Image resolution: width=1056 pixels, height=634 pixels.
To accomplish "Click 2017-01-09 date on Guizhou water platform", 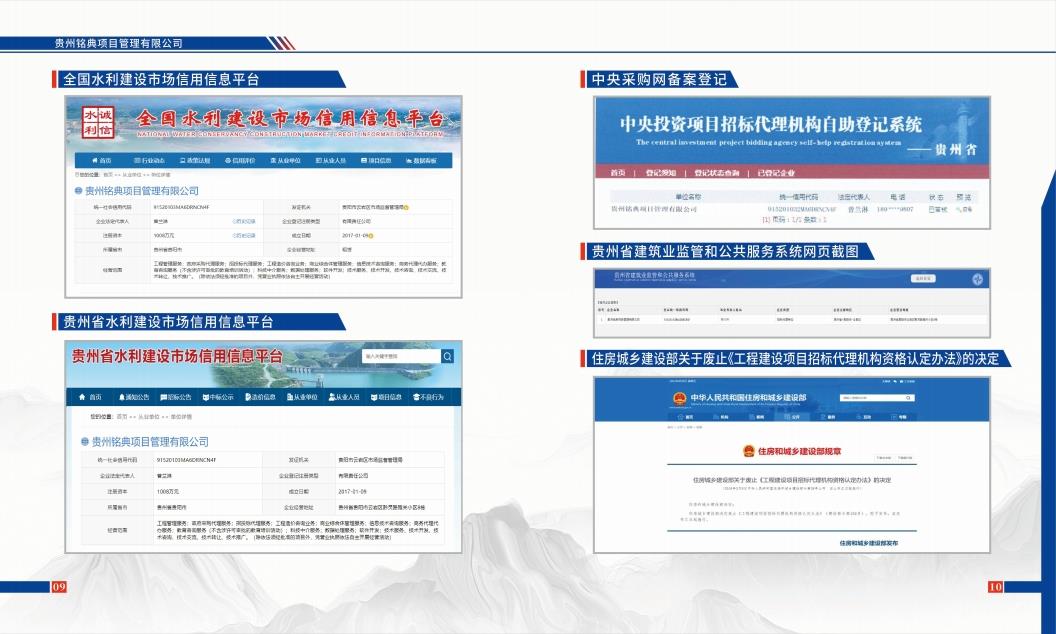I will (352, 491).
